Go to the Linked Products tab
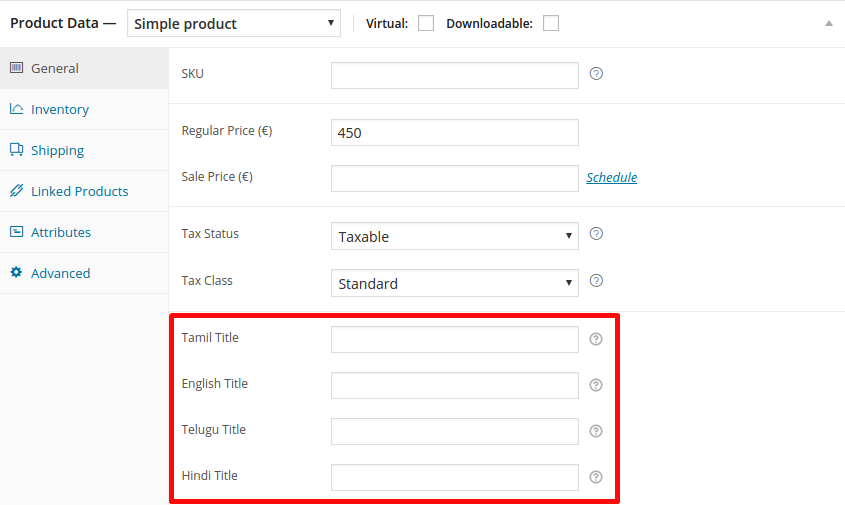 tap(79, 191)
